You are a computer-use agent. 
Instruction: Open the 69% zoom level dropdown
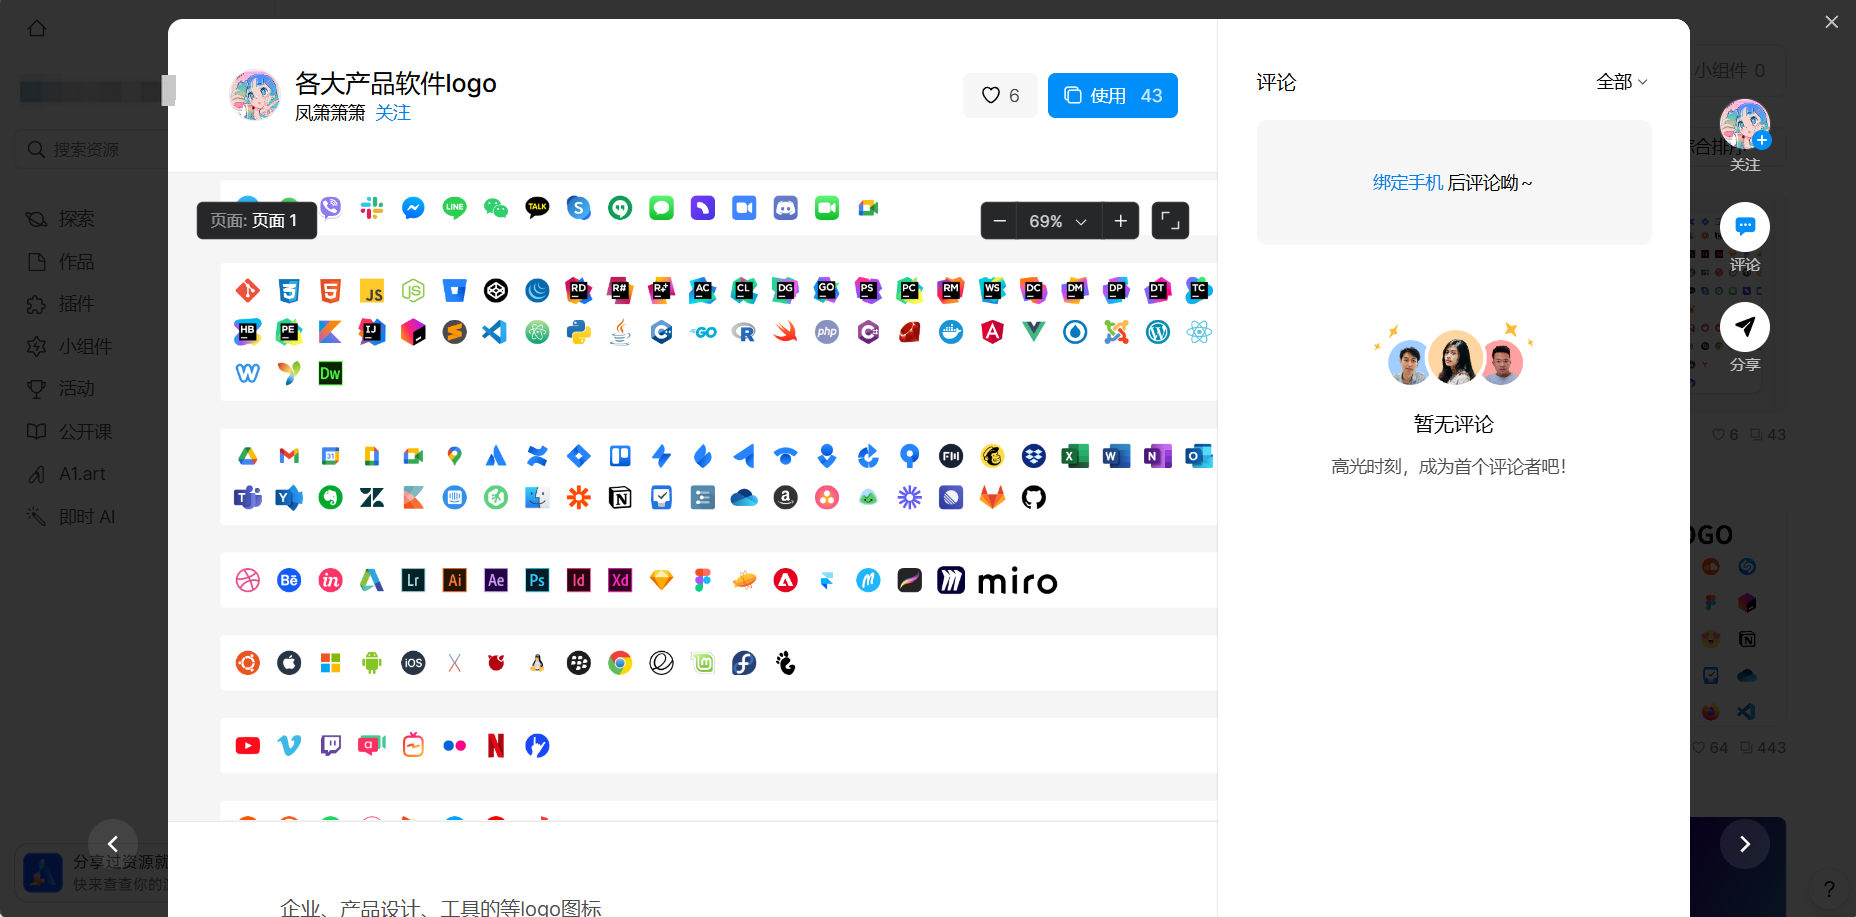pyautogui.click(x=1059, y=221)
